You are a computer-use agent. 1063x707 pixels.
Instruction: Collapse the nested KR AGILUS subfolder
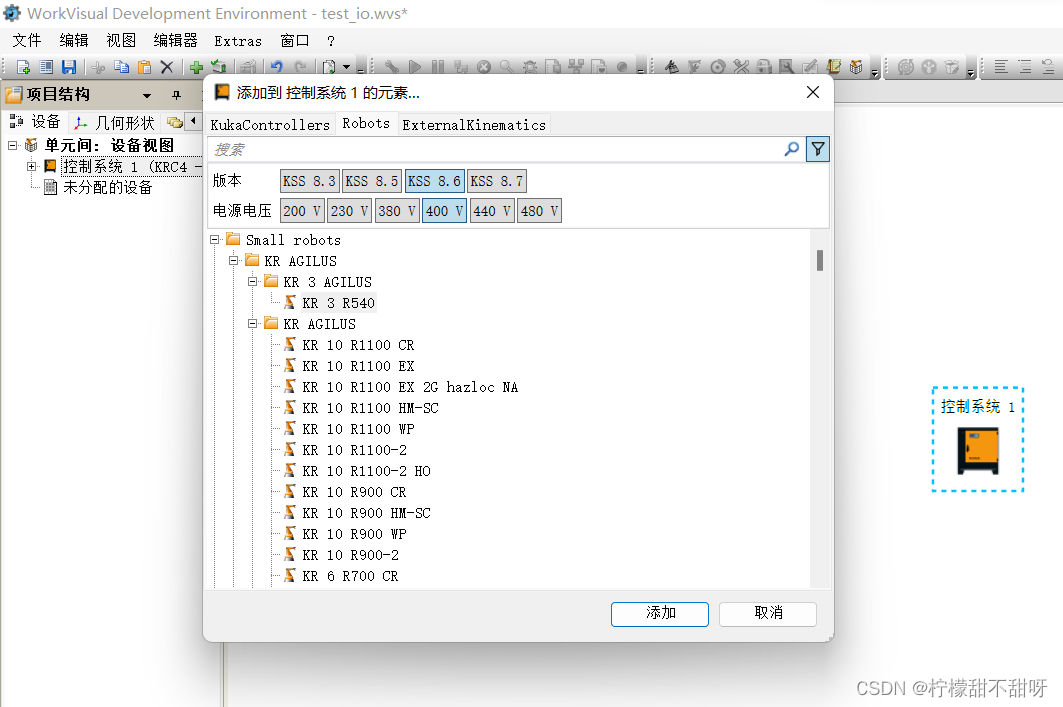[252, 323]
